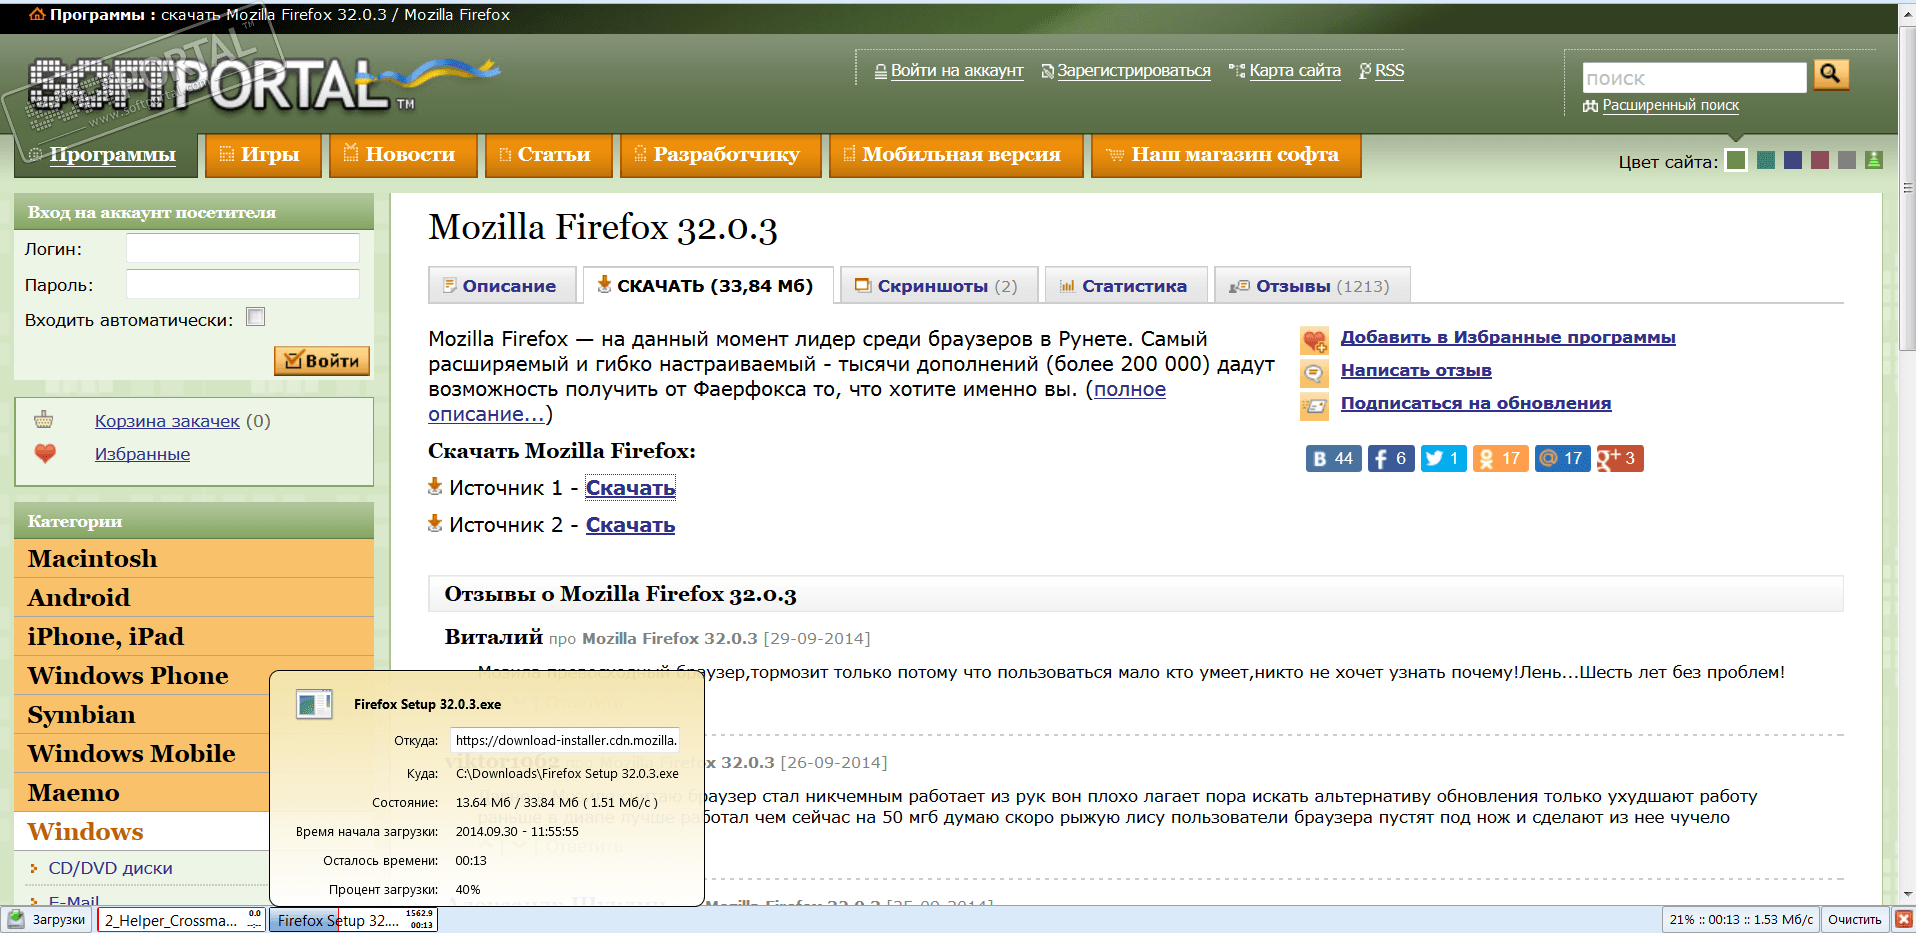Share the page on Facebook

1390,458
